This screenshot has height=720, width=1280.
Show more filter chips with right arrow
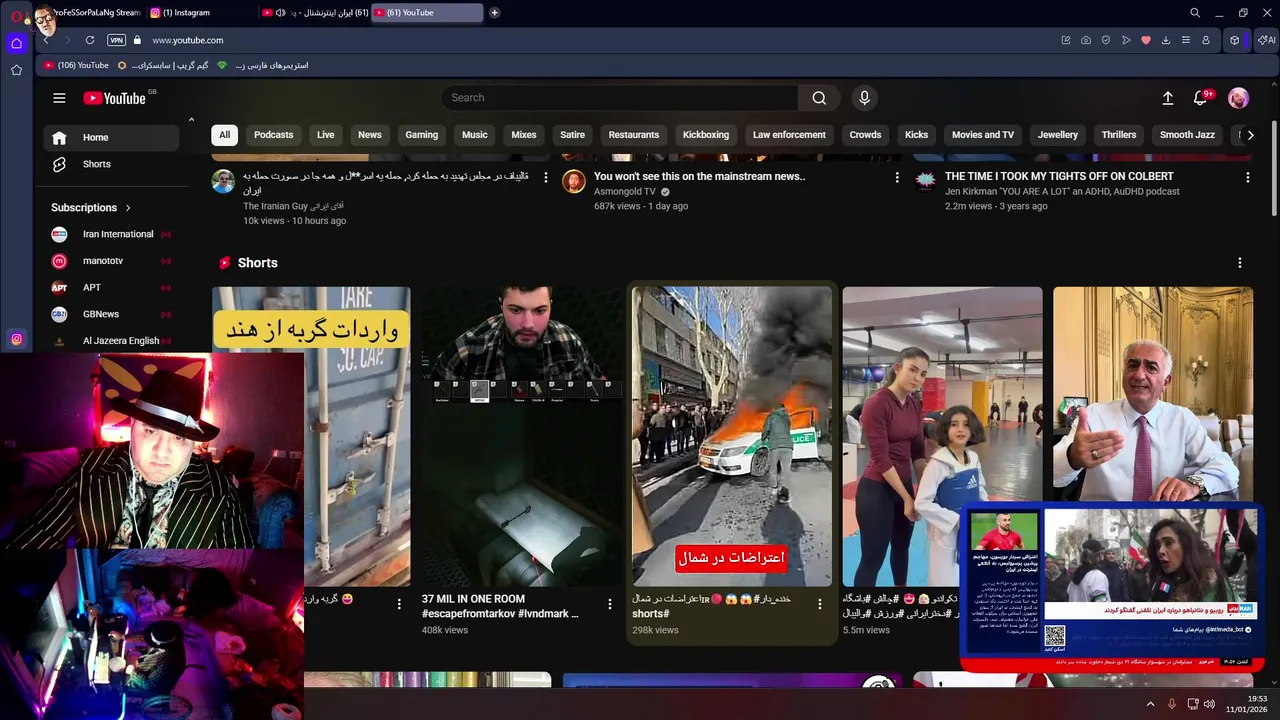(x=1250, y=135)
